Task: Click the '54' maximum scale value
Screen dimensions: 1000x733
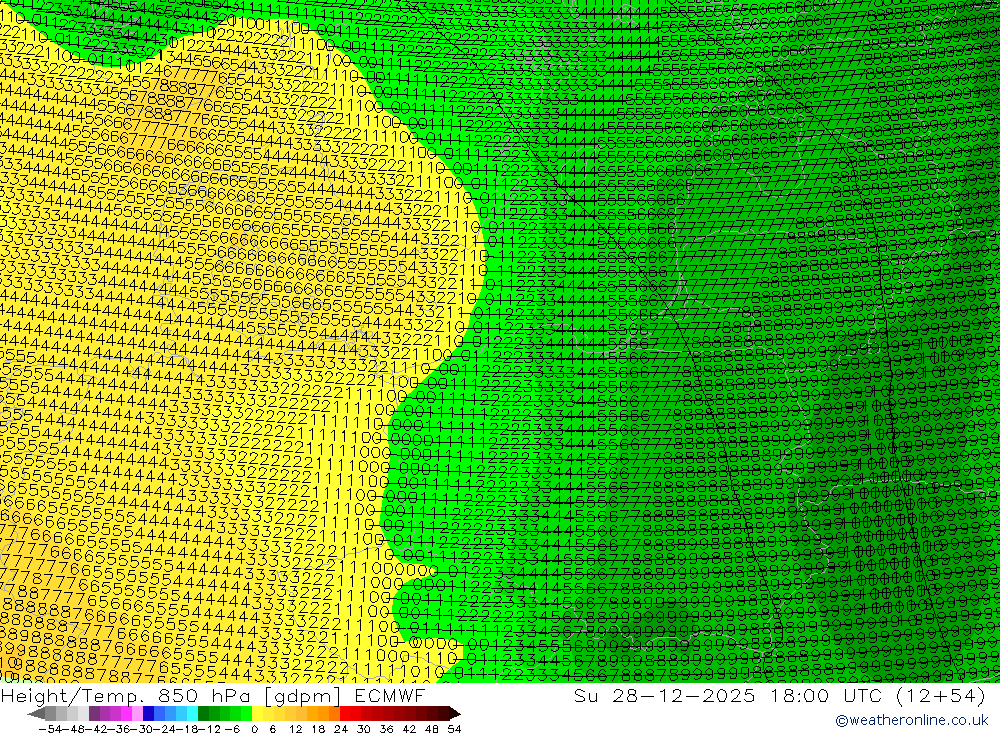Action: coord(454,729)
